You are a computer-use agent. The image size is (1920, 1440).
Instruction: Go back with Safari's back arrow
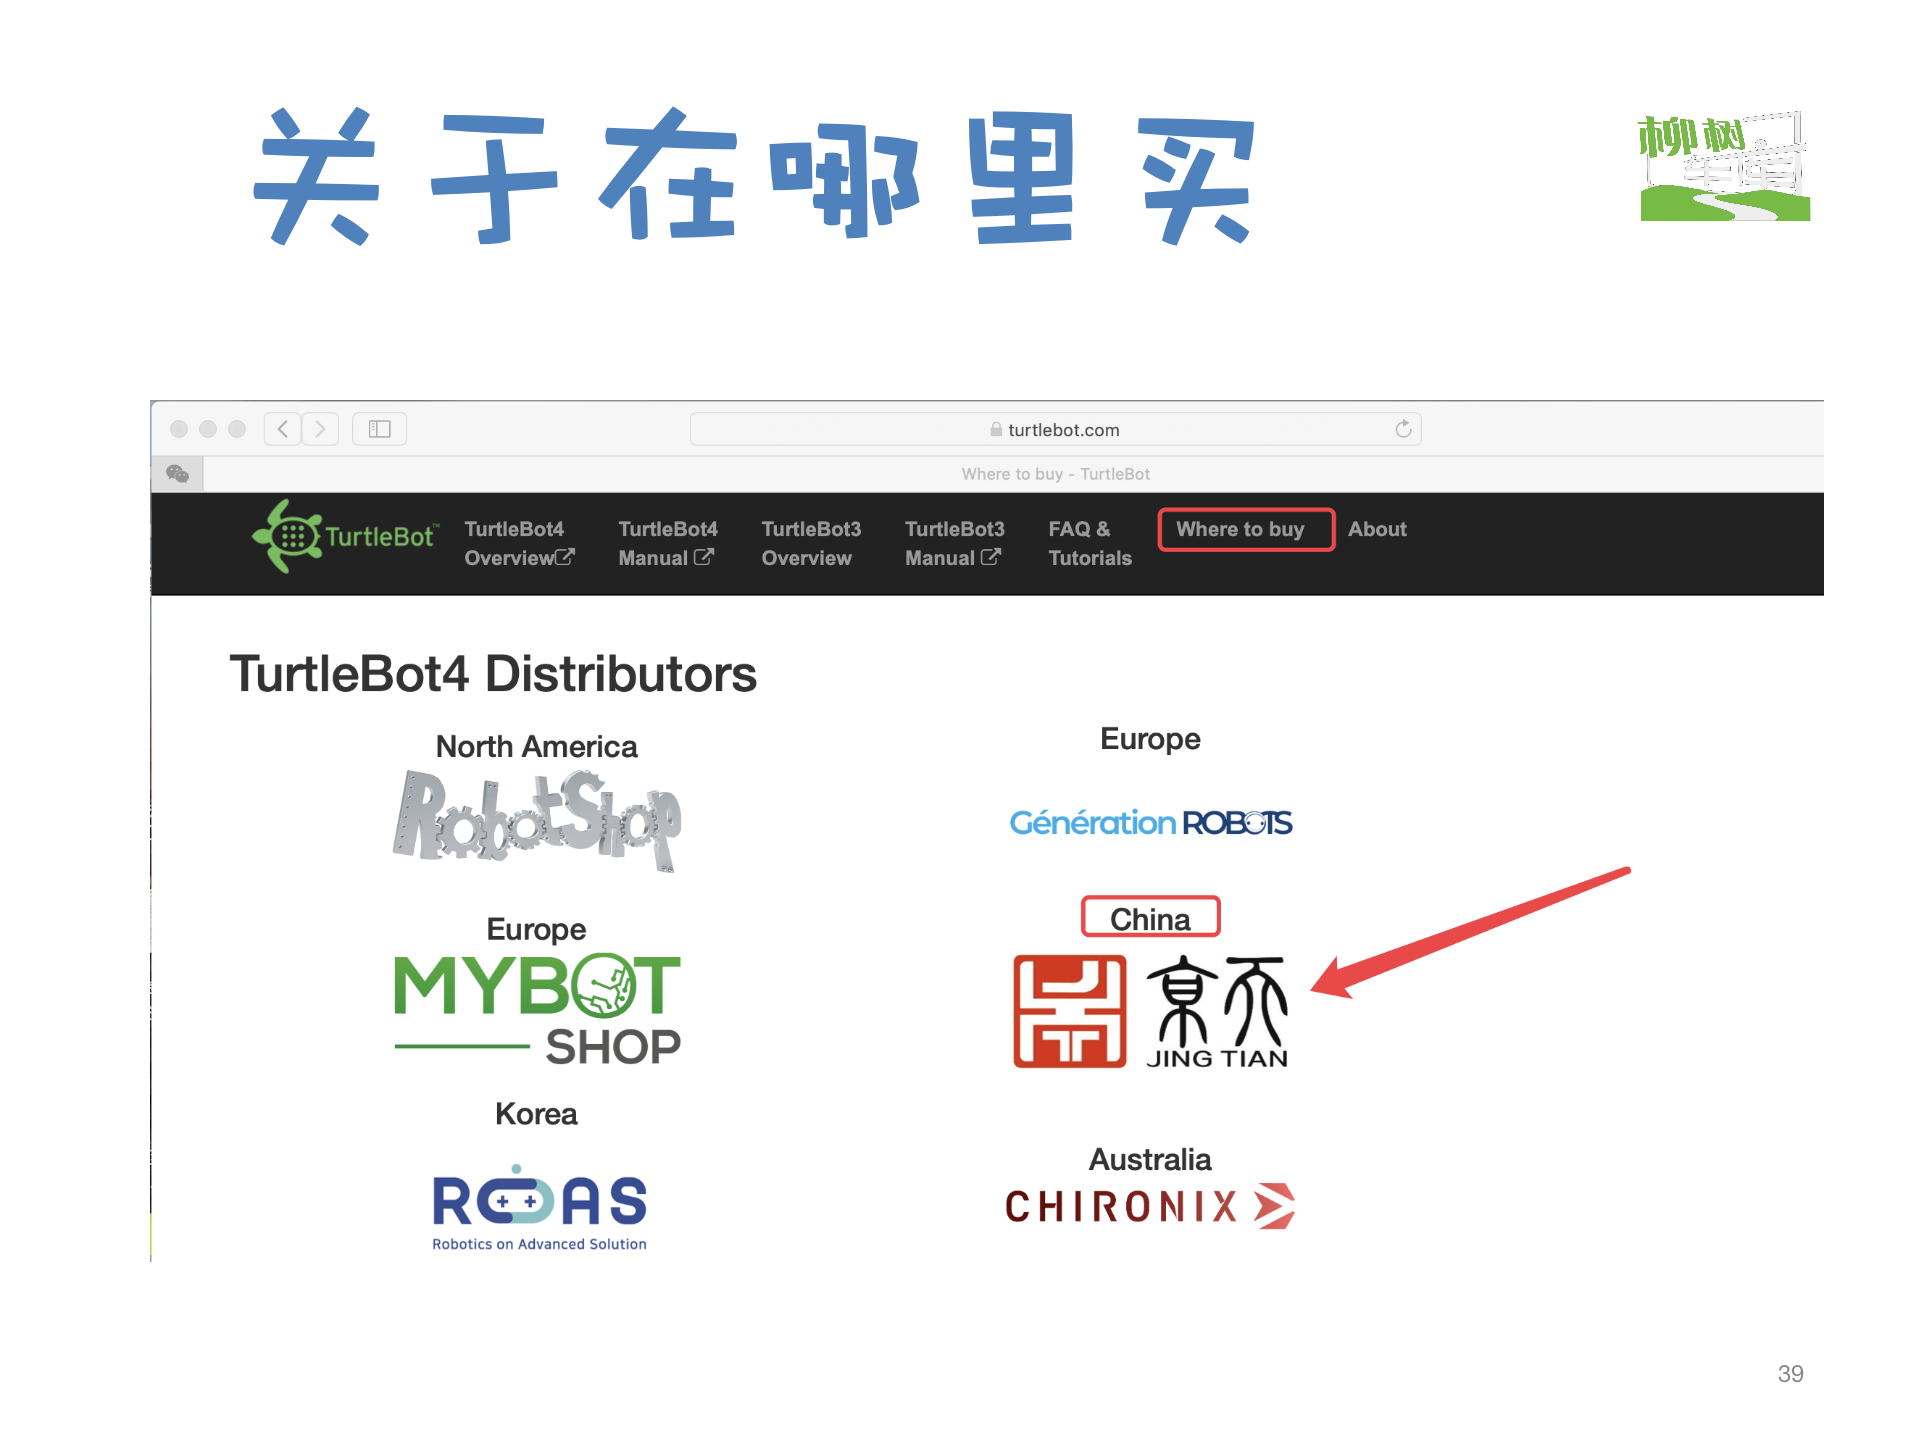click(283, 429)
